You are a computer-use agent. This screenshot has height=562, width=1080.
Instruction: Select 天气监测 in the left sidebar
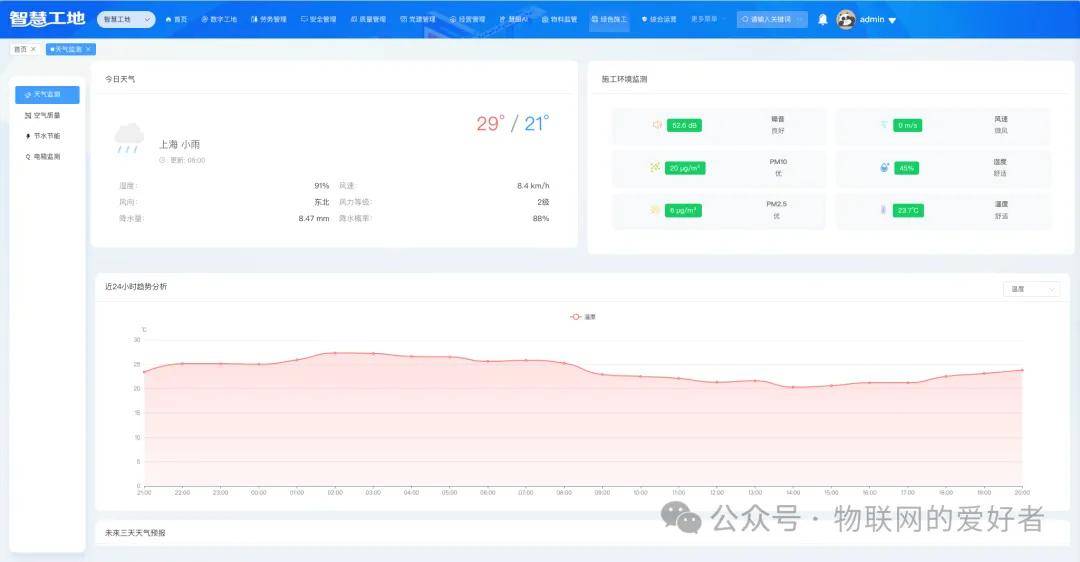coord(48,94)
